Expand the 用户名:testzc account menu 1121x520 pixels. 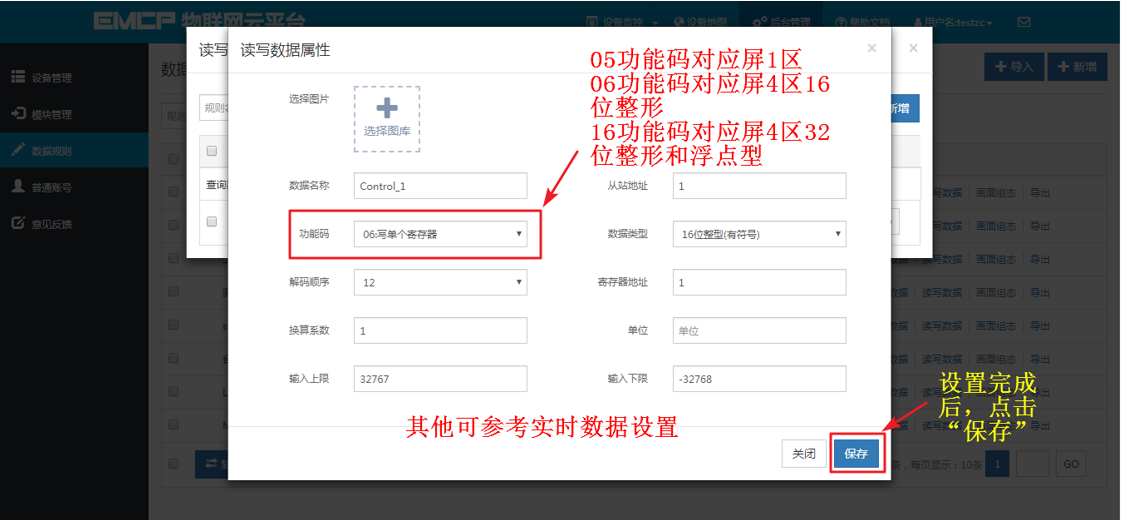(x=953, y=22)
